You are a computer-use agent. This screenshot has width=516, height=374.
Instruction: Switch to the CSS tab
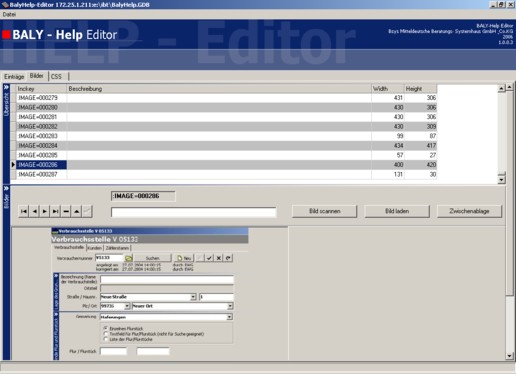[x=56, y=77]
